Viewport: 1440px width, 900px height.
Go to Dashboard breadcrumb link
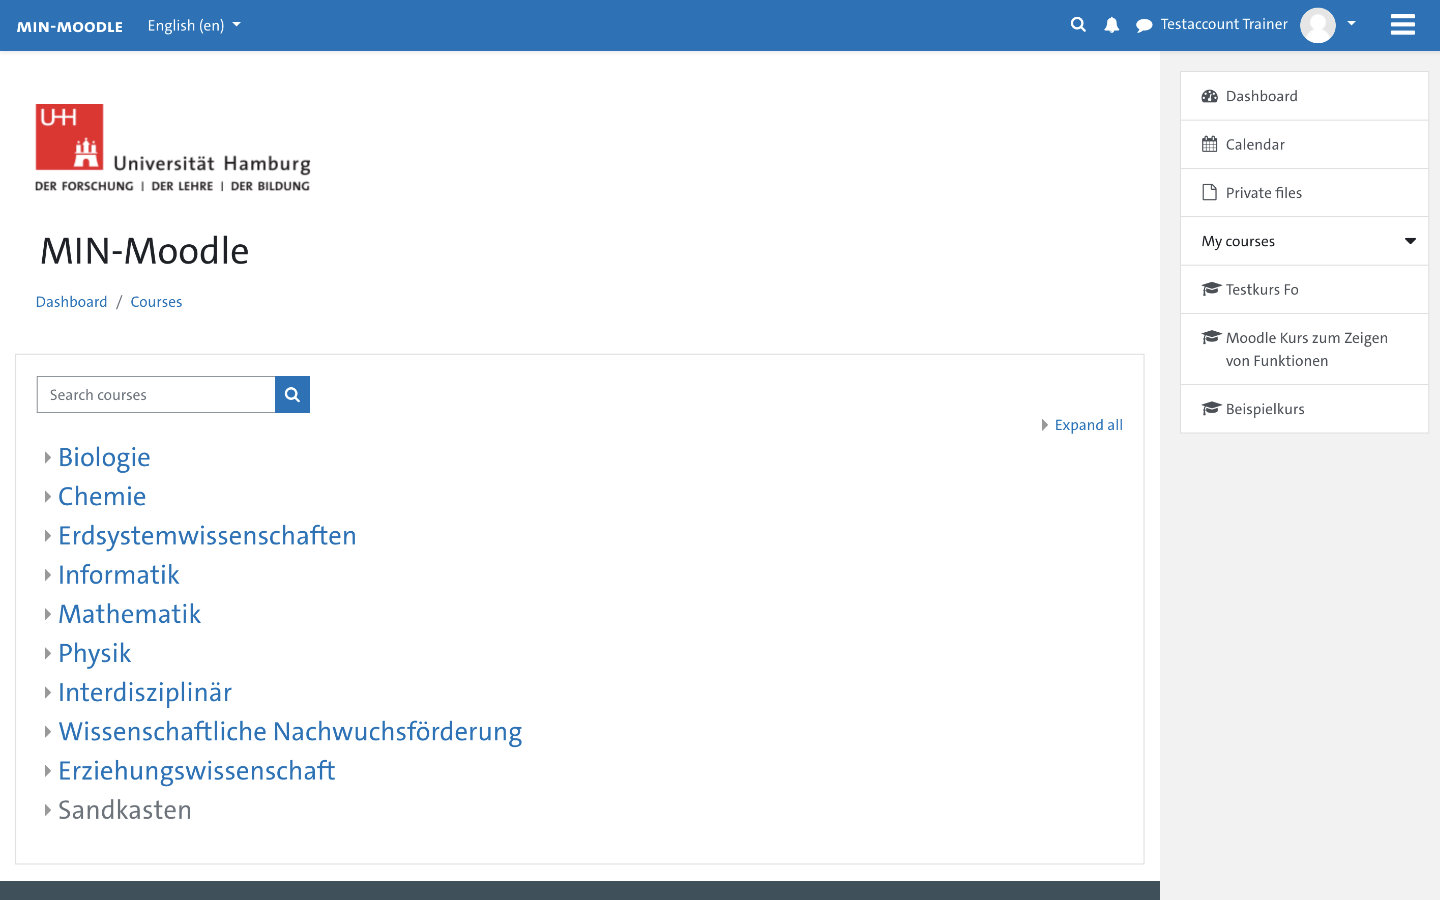71,302
